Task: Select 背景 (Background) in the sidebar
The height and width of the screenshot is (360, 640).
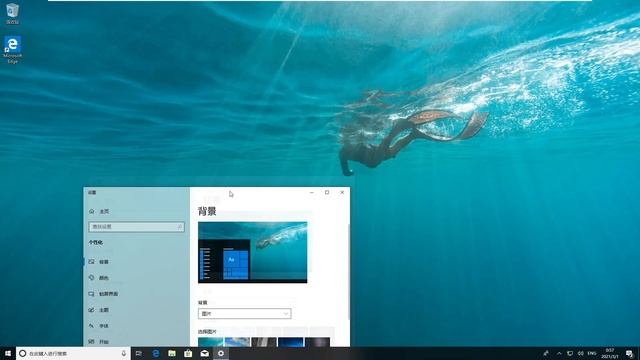Action: click(136, 262)
